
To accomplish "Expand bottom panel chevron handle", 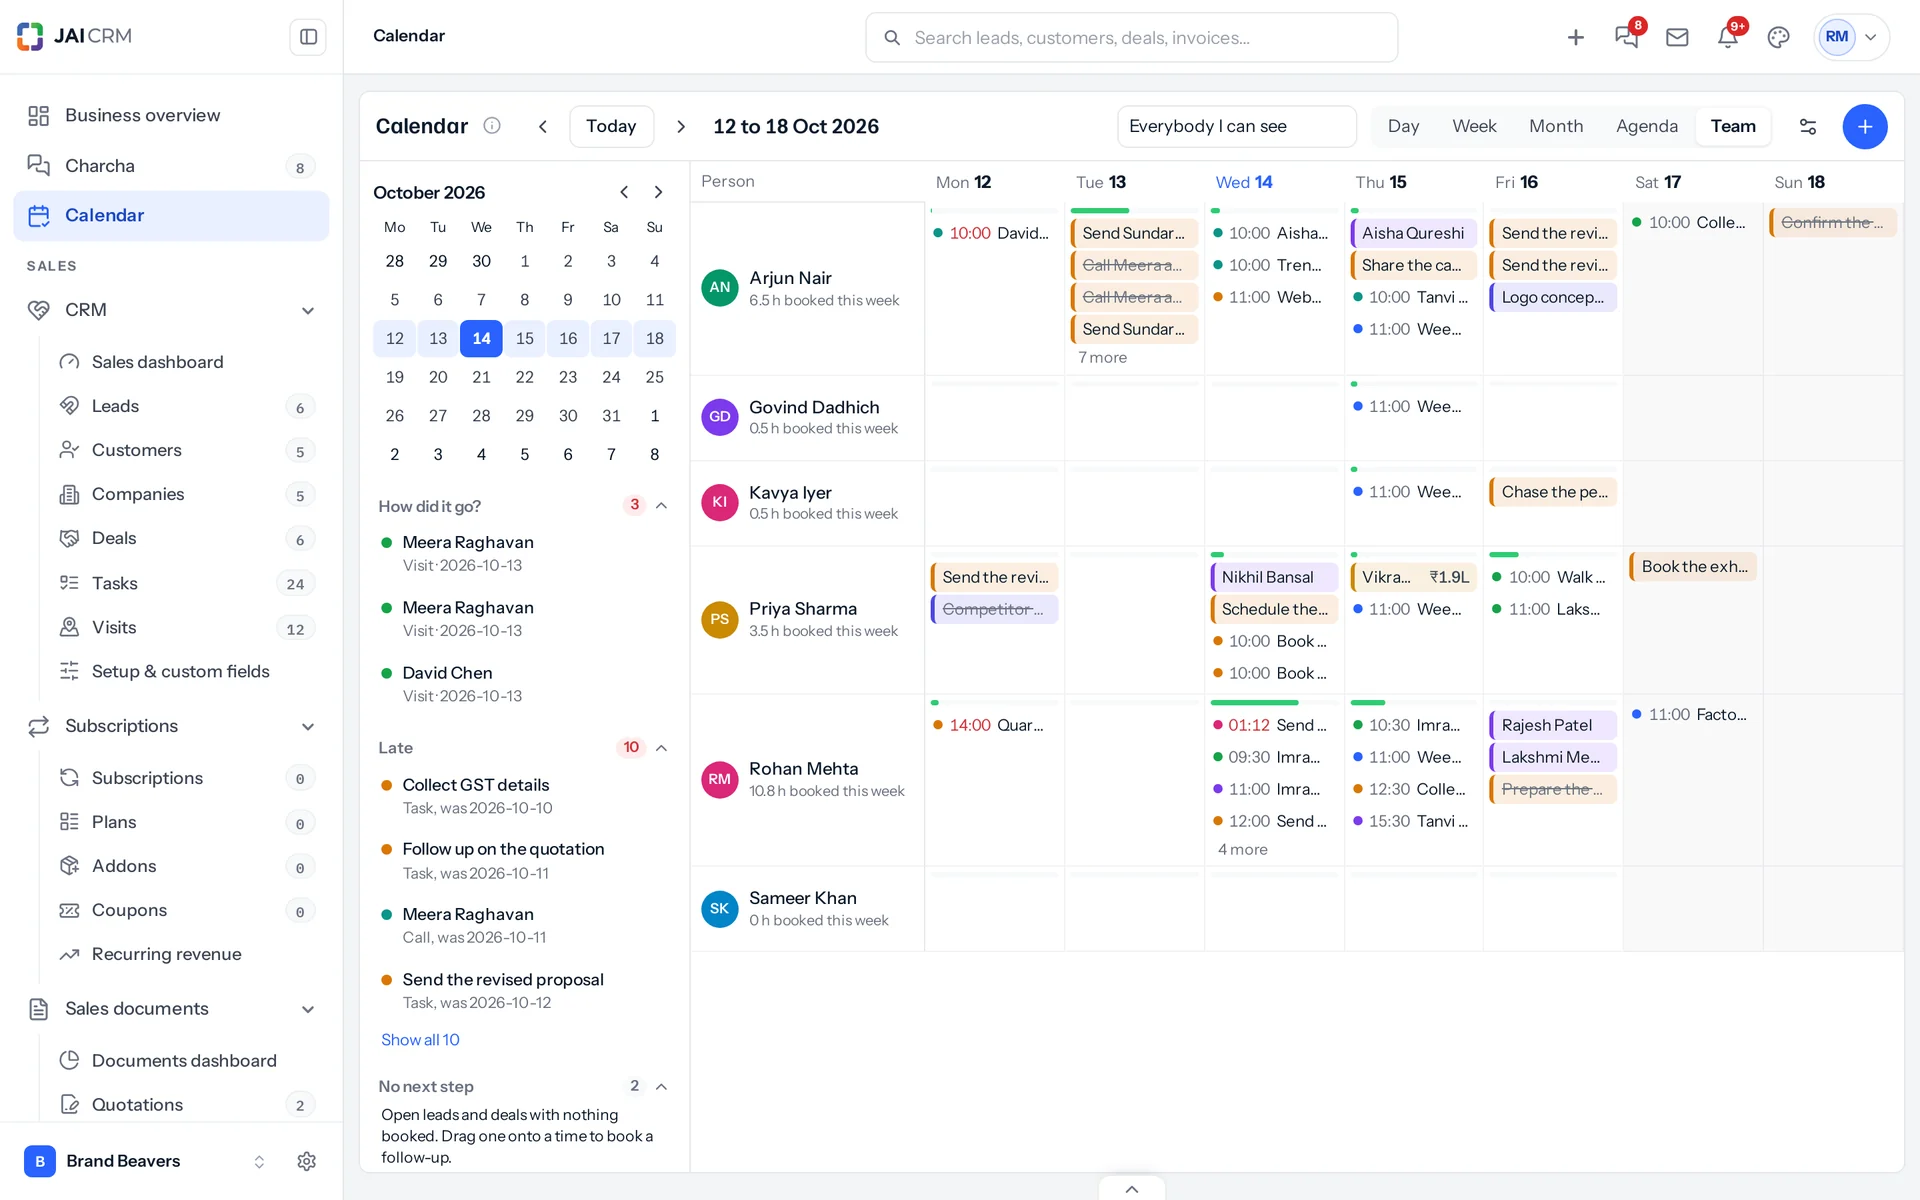I will tap(1132, 1189).
